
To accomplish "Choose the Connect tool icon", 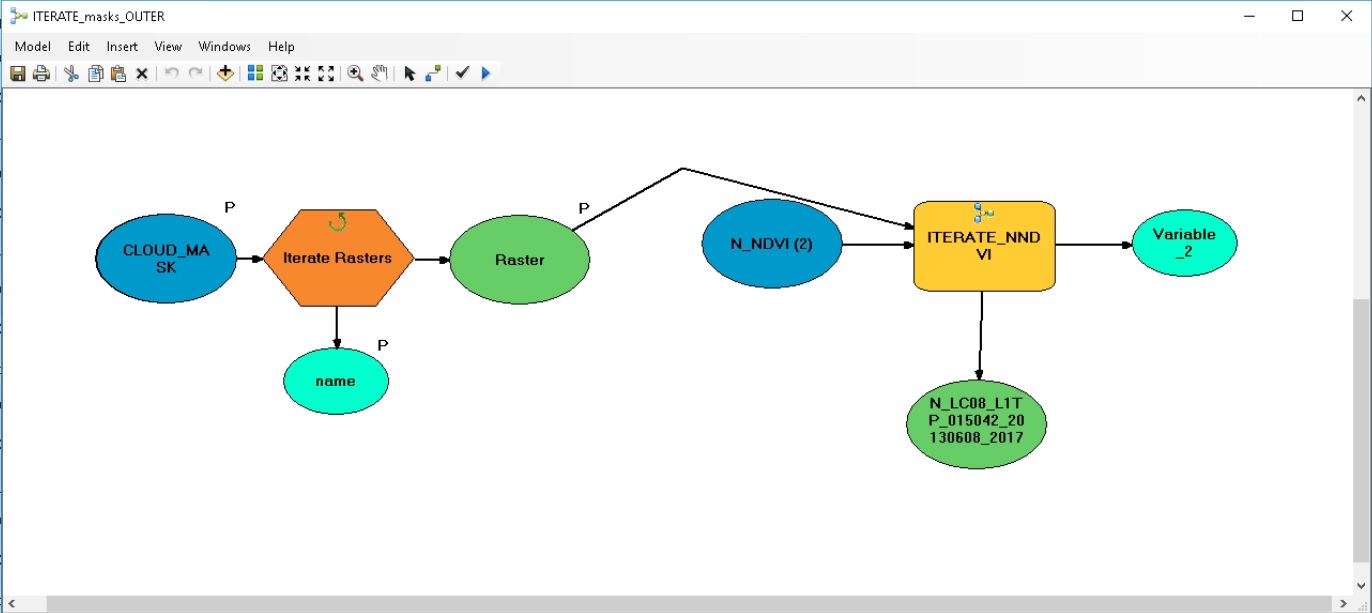I will pyautogui.click(x=433, y=73).
